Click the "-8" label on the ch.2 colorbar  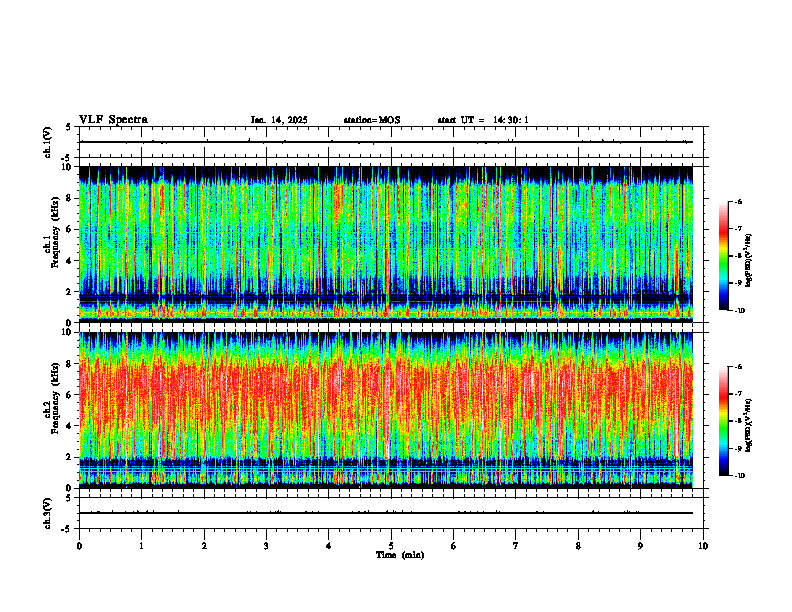[x=738, y=421]
